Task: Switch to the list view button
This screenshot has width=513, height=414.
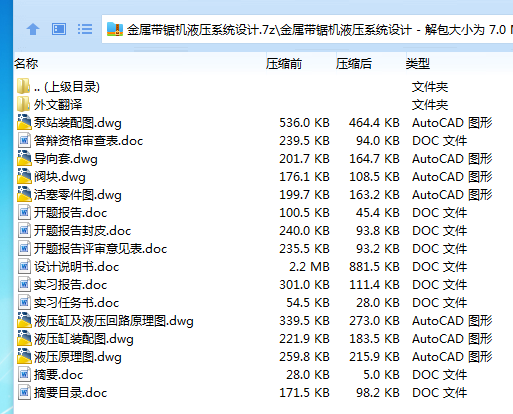Action: point(85,29)
